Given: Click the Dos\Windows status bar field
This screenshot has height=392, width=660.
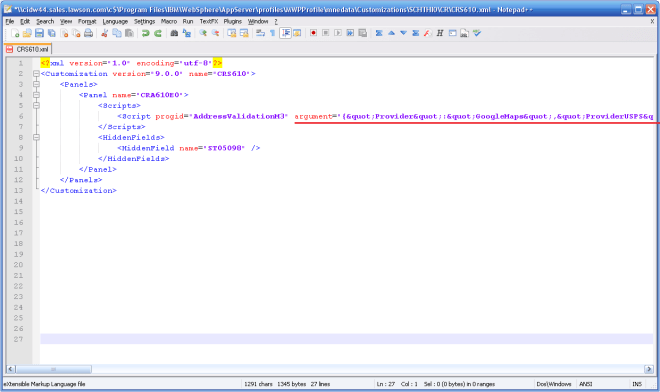Looking at the screenshot, I should click(x=554, y=384).
